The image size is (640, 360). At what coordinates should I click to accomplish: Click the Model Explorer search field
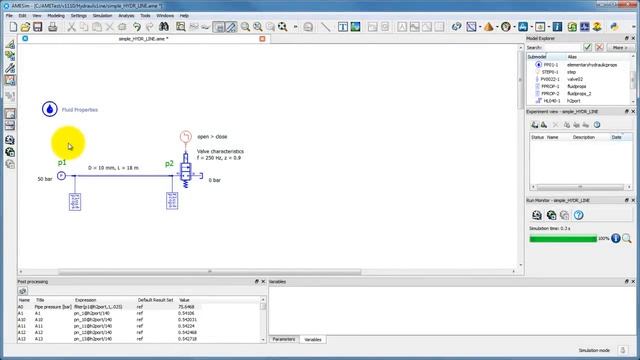562,47
